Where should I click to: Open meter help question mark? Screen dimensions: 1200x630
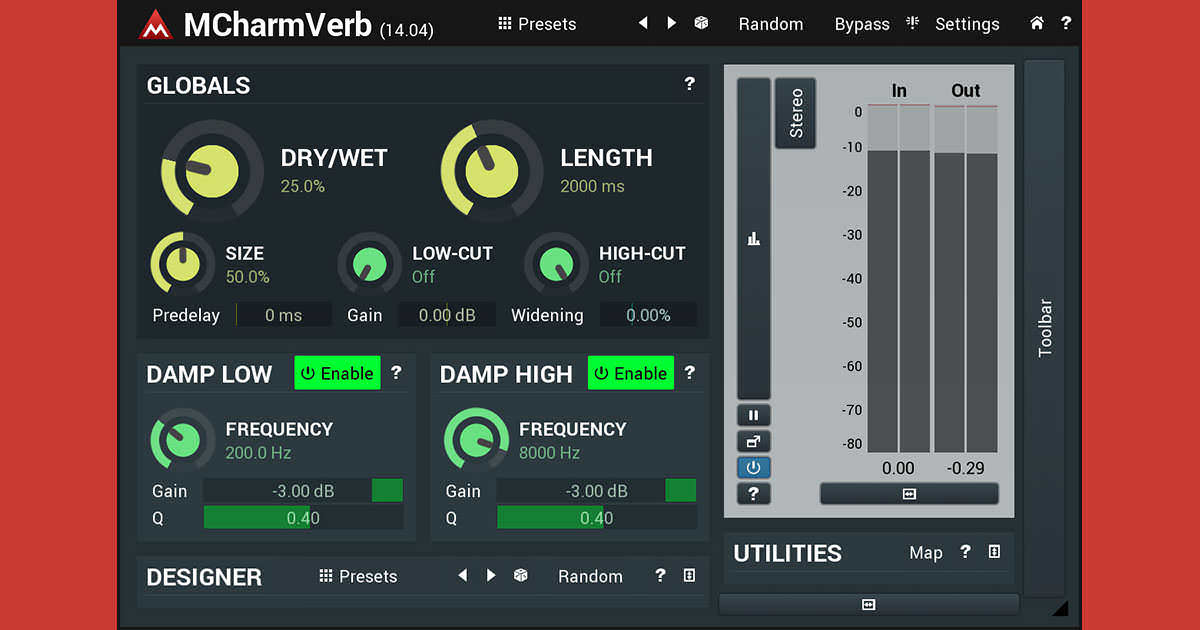(x=754, y=493)
